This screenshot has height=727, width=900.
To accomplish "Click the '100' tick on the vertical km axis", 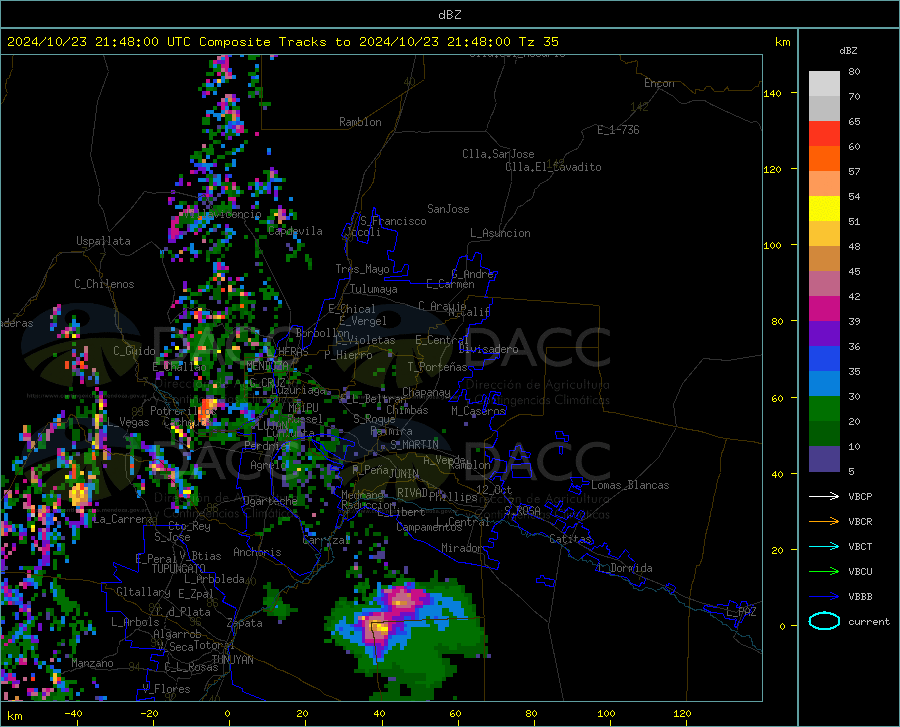I will click(x=772, y=246).
